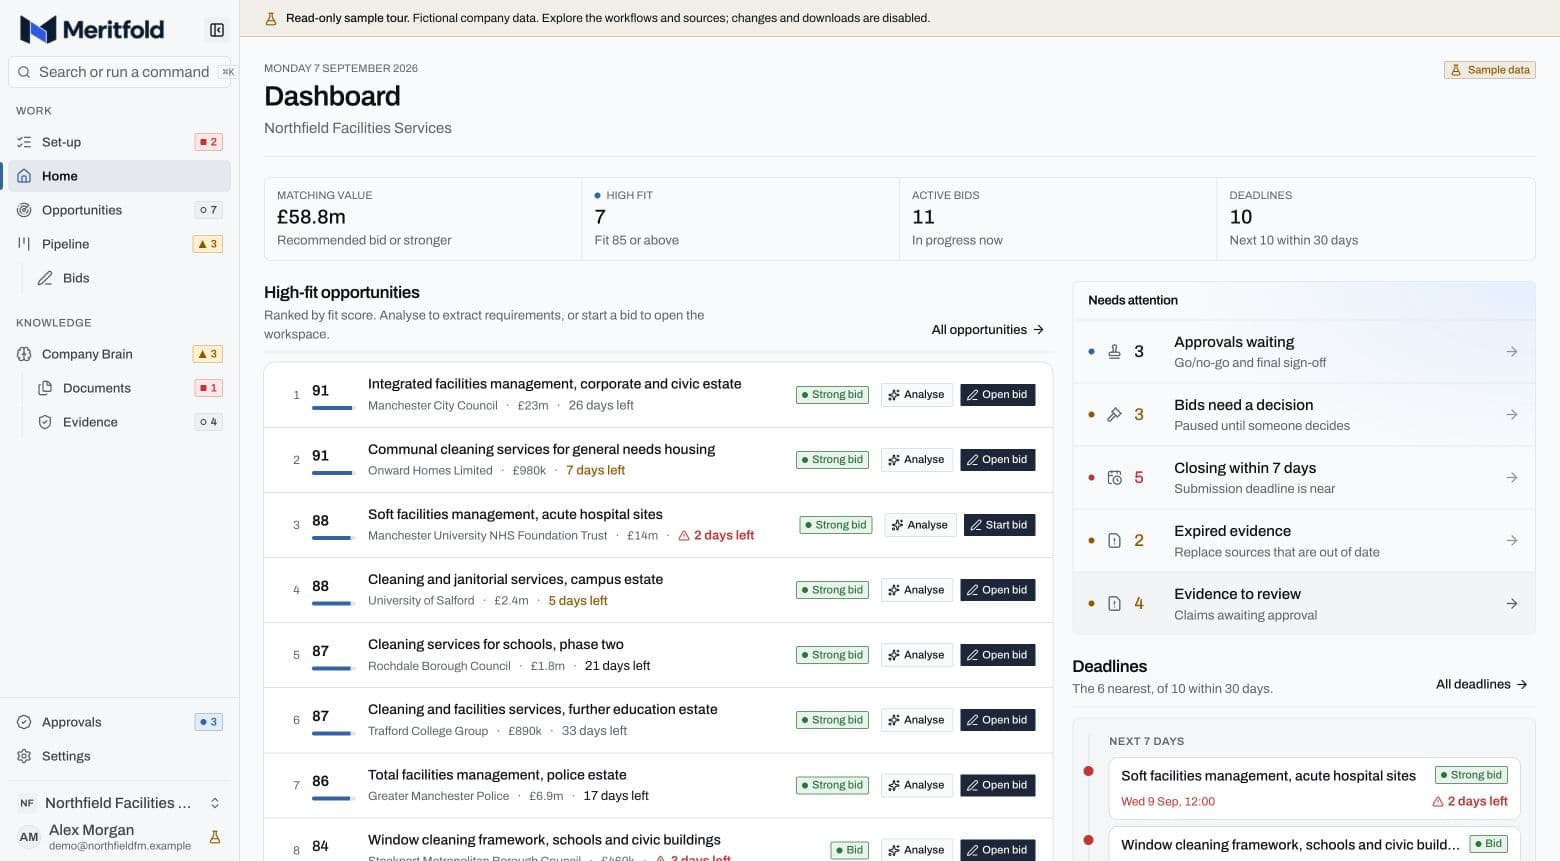
Task: Click fit score bar under Manchester City Council 91
Action: click(332, 408)
